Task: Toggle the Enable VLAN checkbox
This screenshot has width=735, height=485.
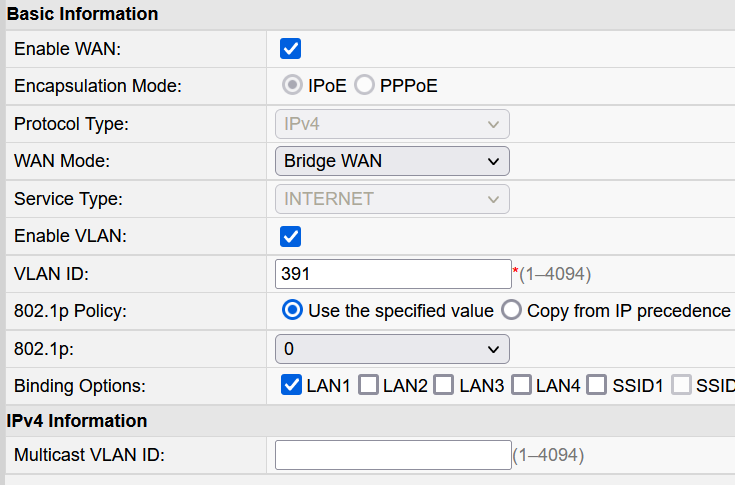Action: pos(290,236)
